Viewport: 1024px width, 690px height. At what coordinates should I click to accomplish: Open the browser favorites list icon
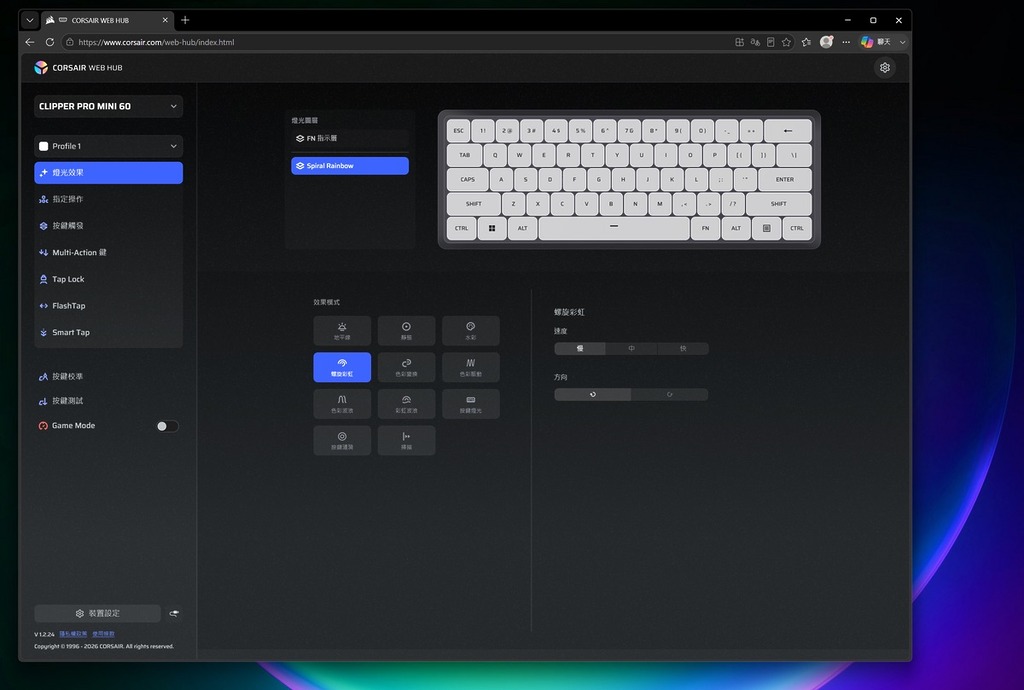tap(806, 42)
